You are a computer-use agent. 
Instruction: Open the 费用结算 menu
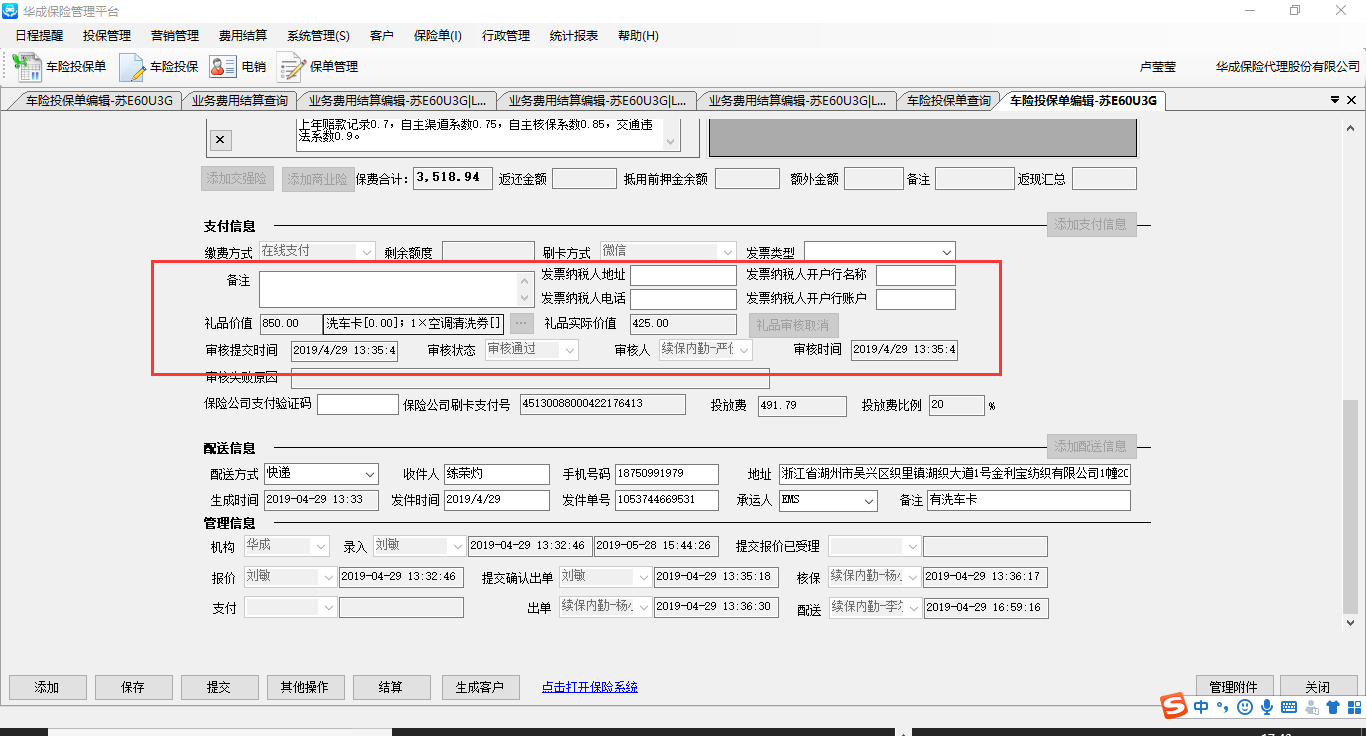click(x=242, y=35)
